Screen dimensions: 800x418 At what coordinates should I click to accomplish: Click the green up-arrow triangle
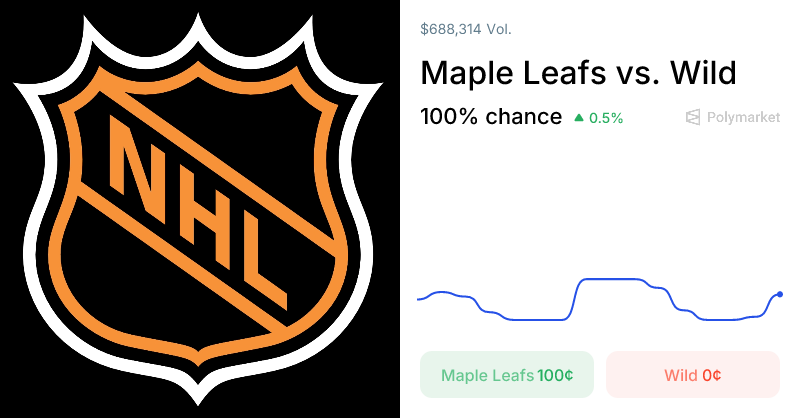coord(579,118)
